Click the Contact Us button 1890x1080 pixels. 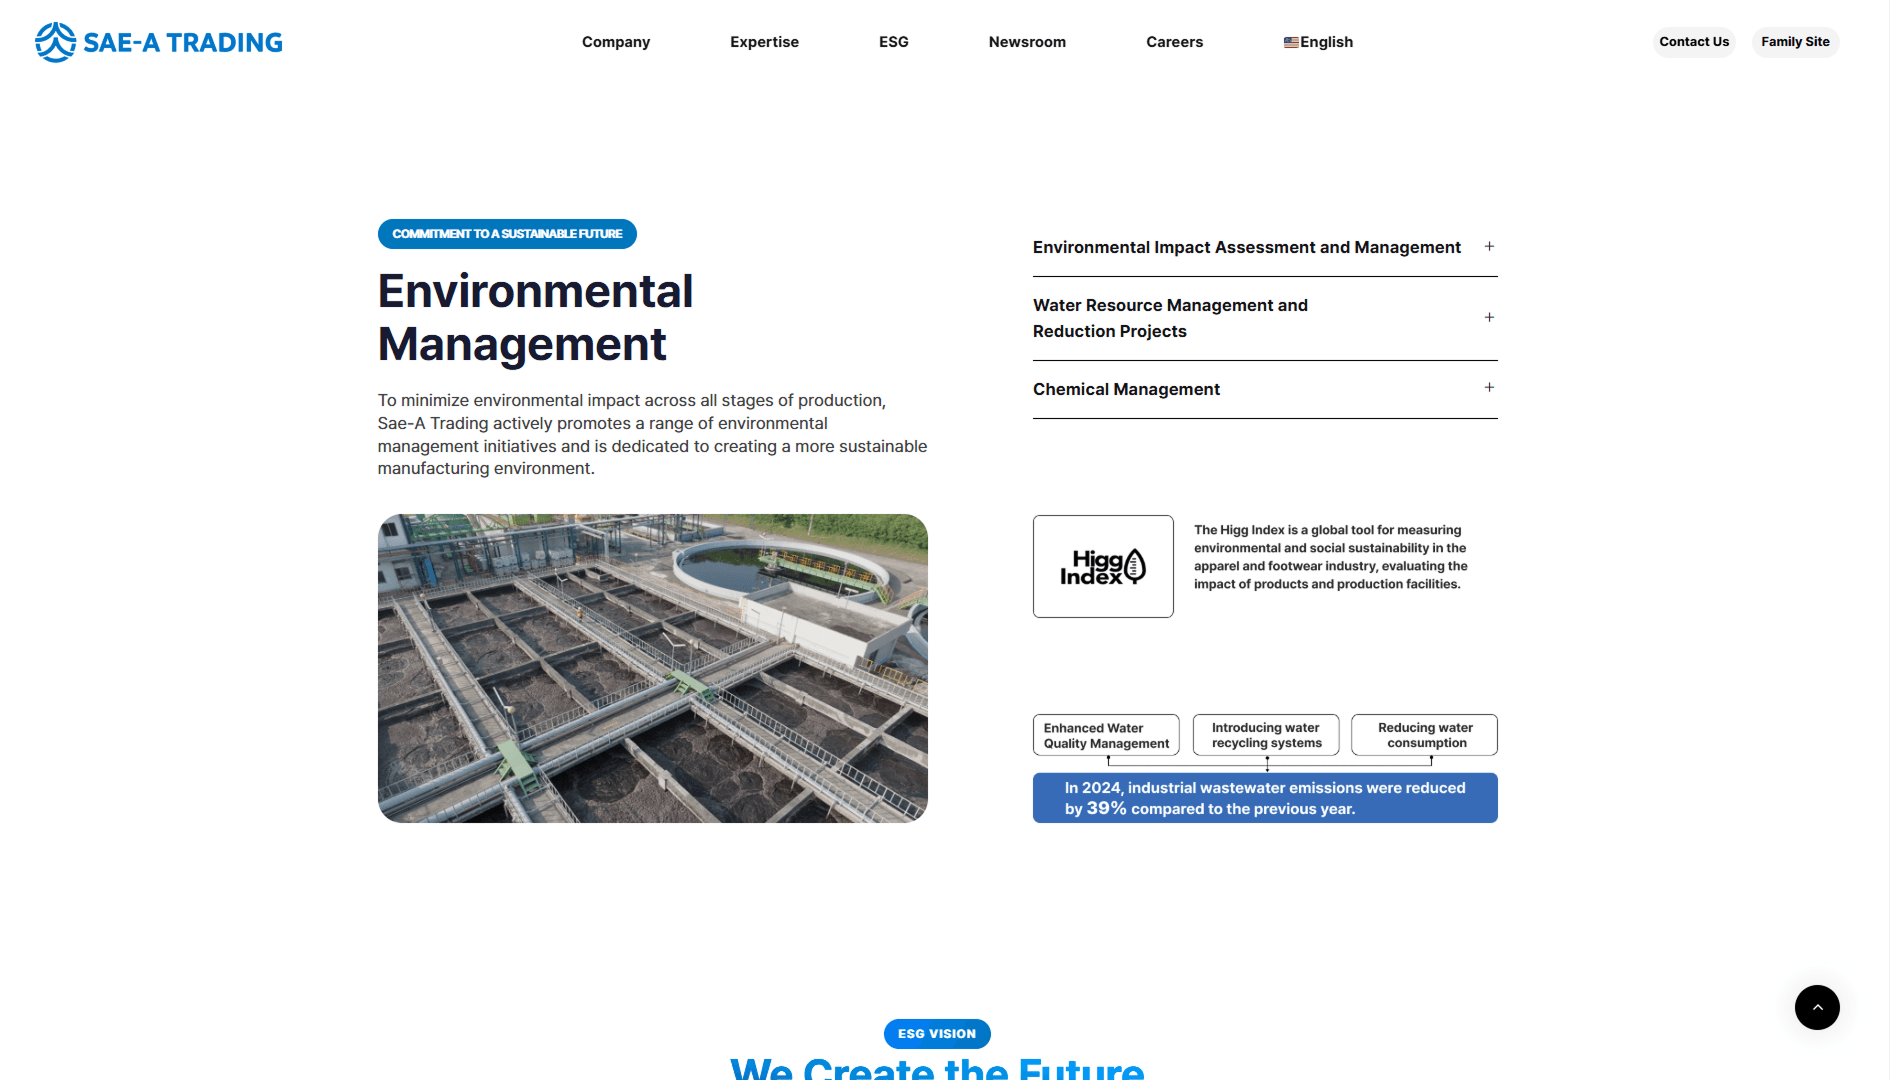pyautogui.click(x=1694, y=42)
